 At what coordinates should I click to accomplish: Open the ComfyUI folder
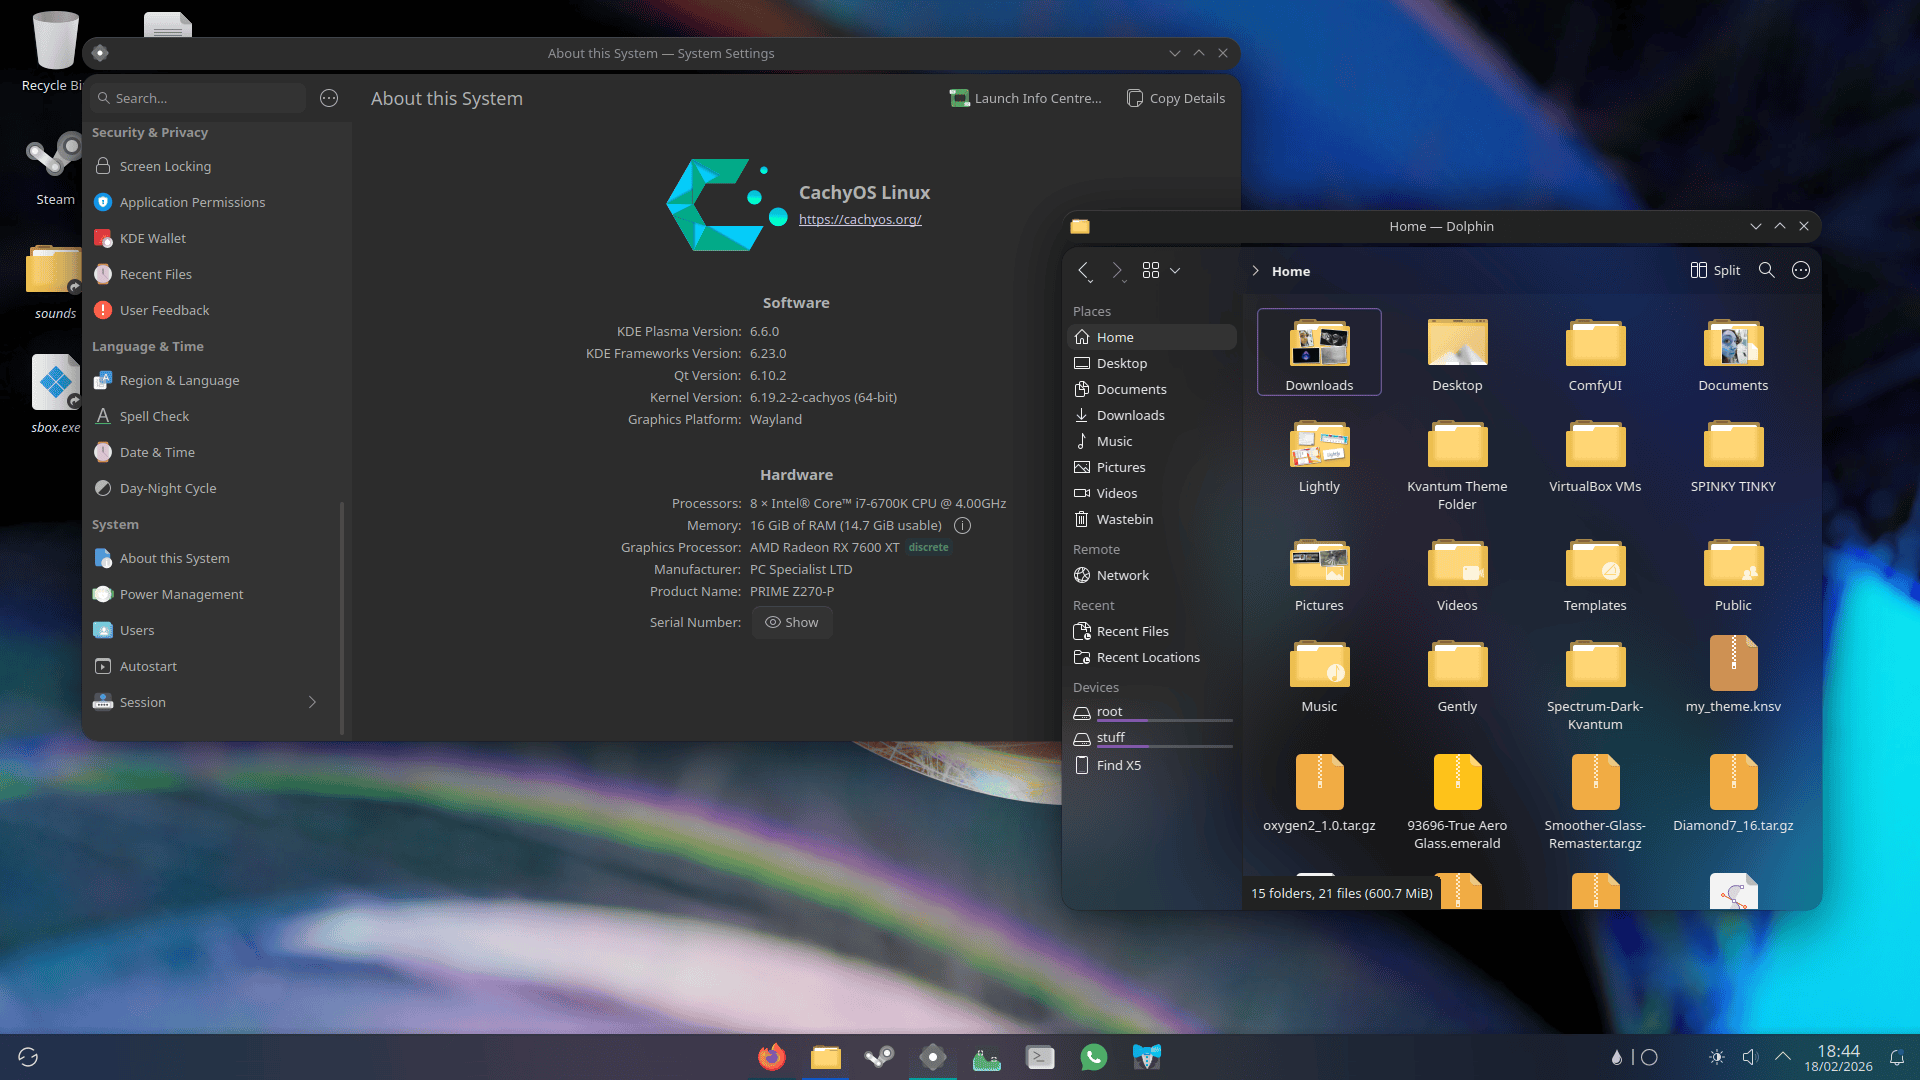tap(1595, 354)
